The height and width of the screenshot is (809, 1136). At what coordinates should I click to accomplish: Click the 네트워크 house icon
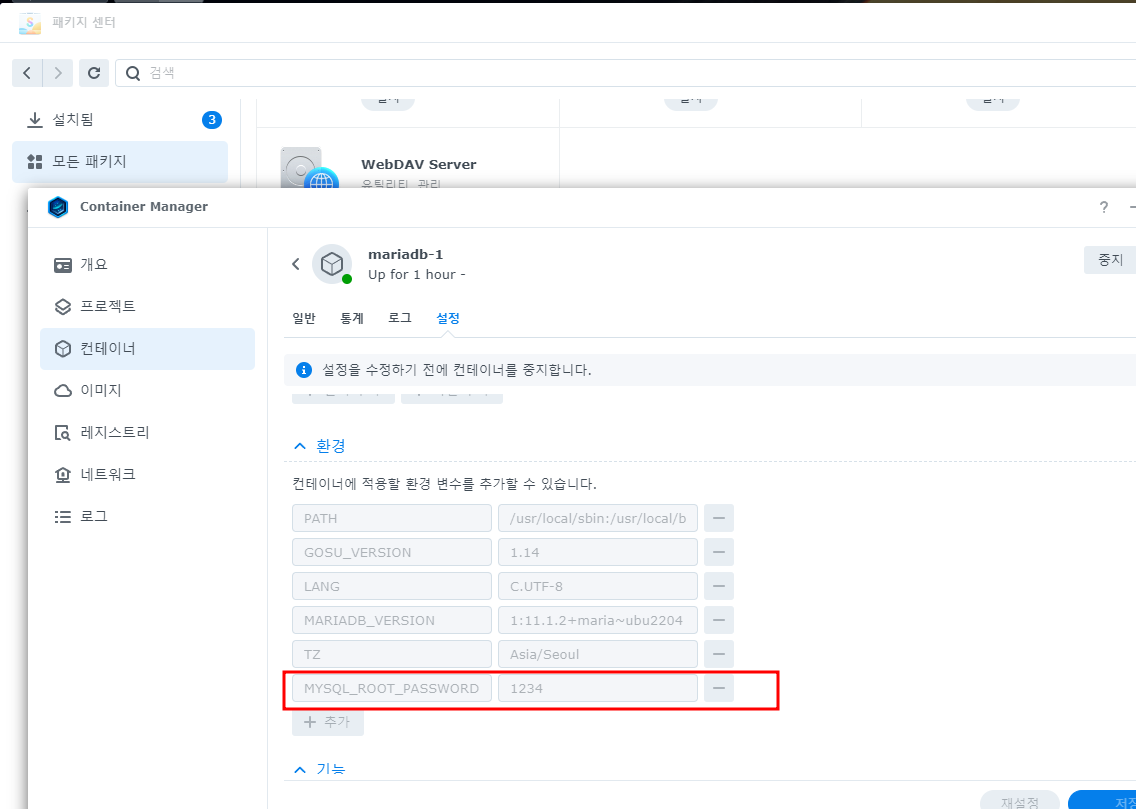click(x=63, y=475)
